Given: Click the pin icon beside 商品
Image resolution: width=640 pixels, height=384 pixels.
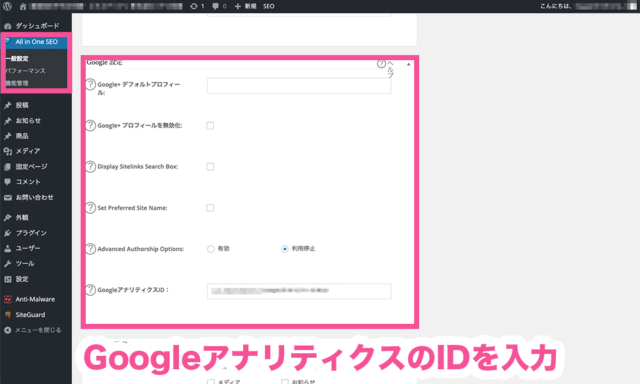Looking at the screenshot, I should (x=7, y=136).
